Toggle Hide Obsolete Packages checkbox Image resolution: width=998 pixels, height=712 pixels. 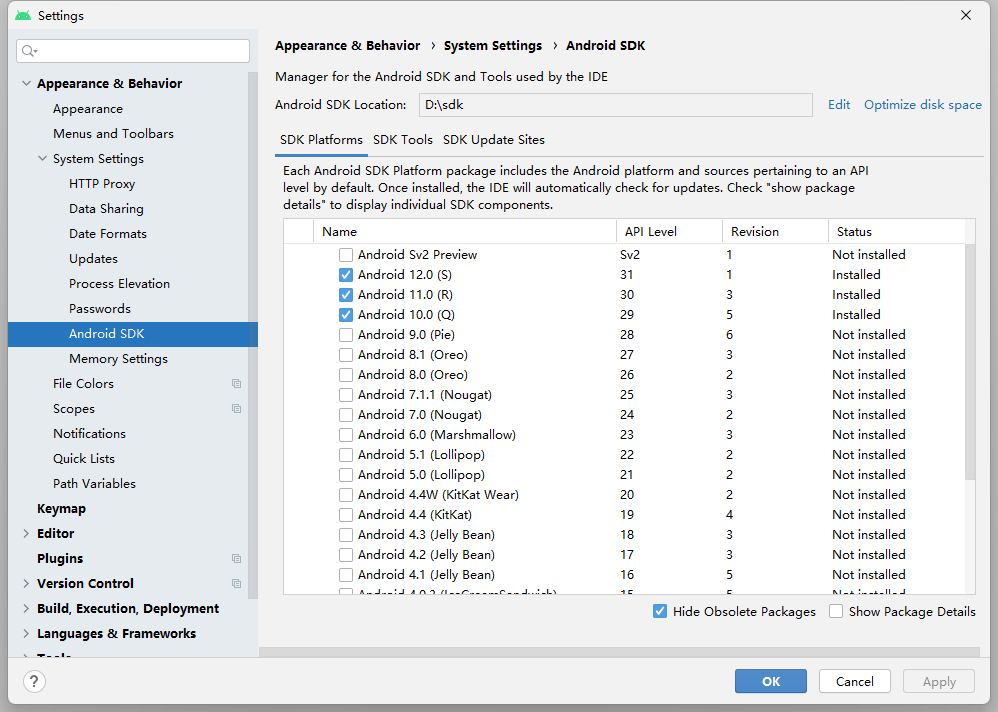tap(660, 611)
